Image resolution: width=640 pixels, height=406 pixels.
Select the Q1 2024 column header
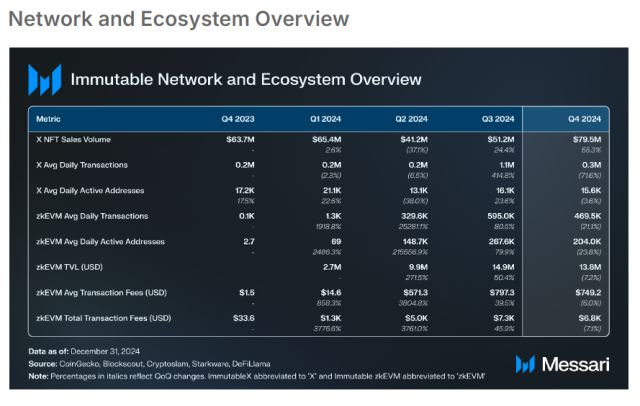click(x=326, y=118)
